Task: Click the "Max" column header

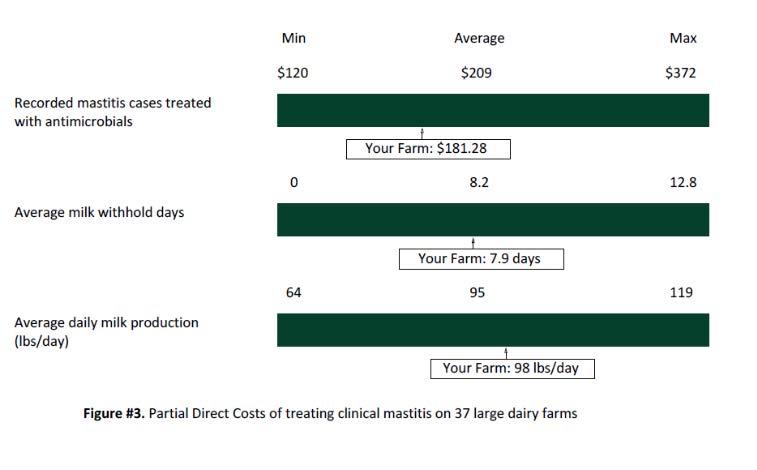Action: 683,38
